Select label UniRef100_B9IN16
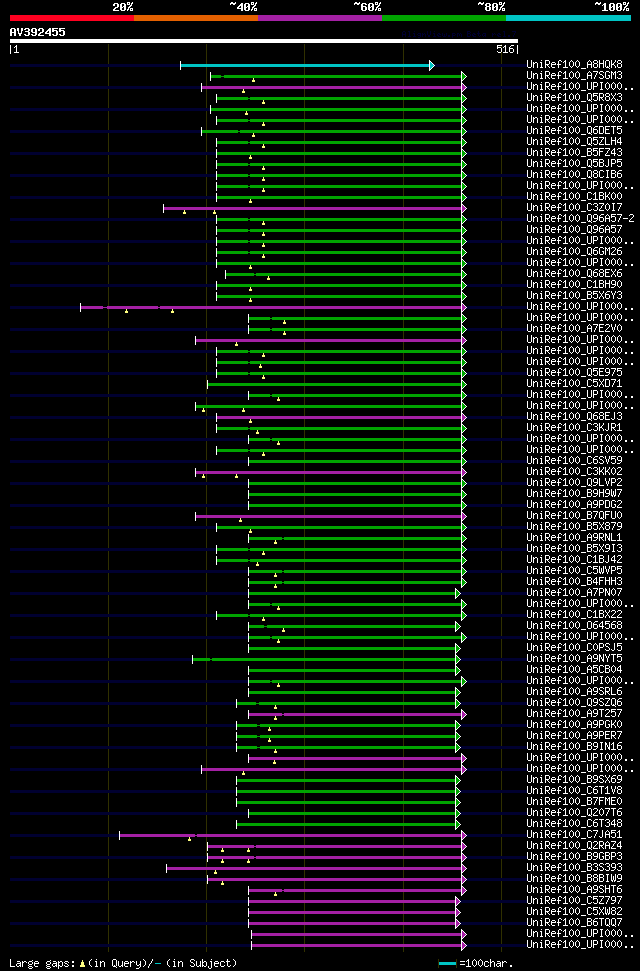 574,746
